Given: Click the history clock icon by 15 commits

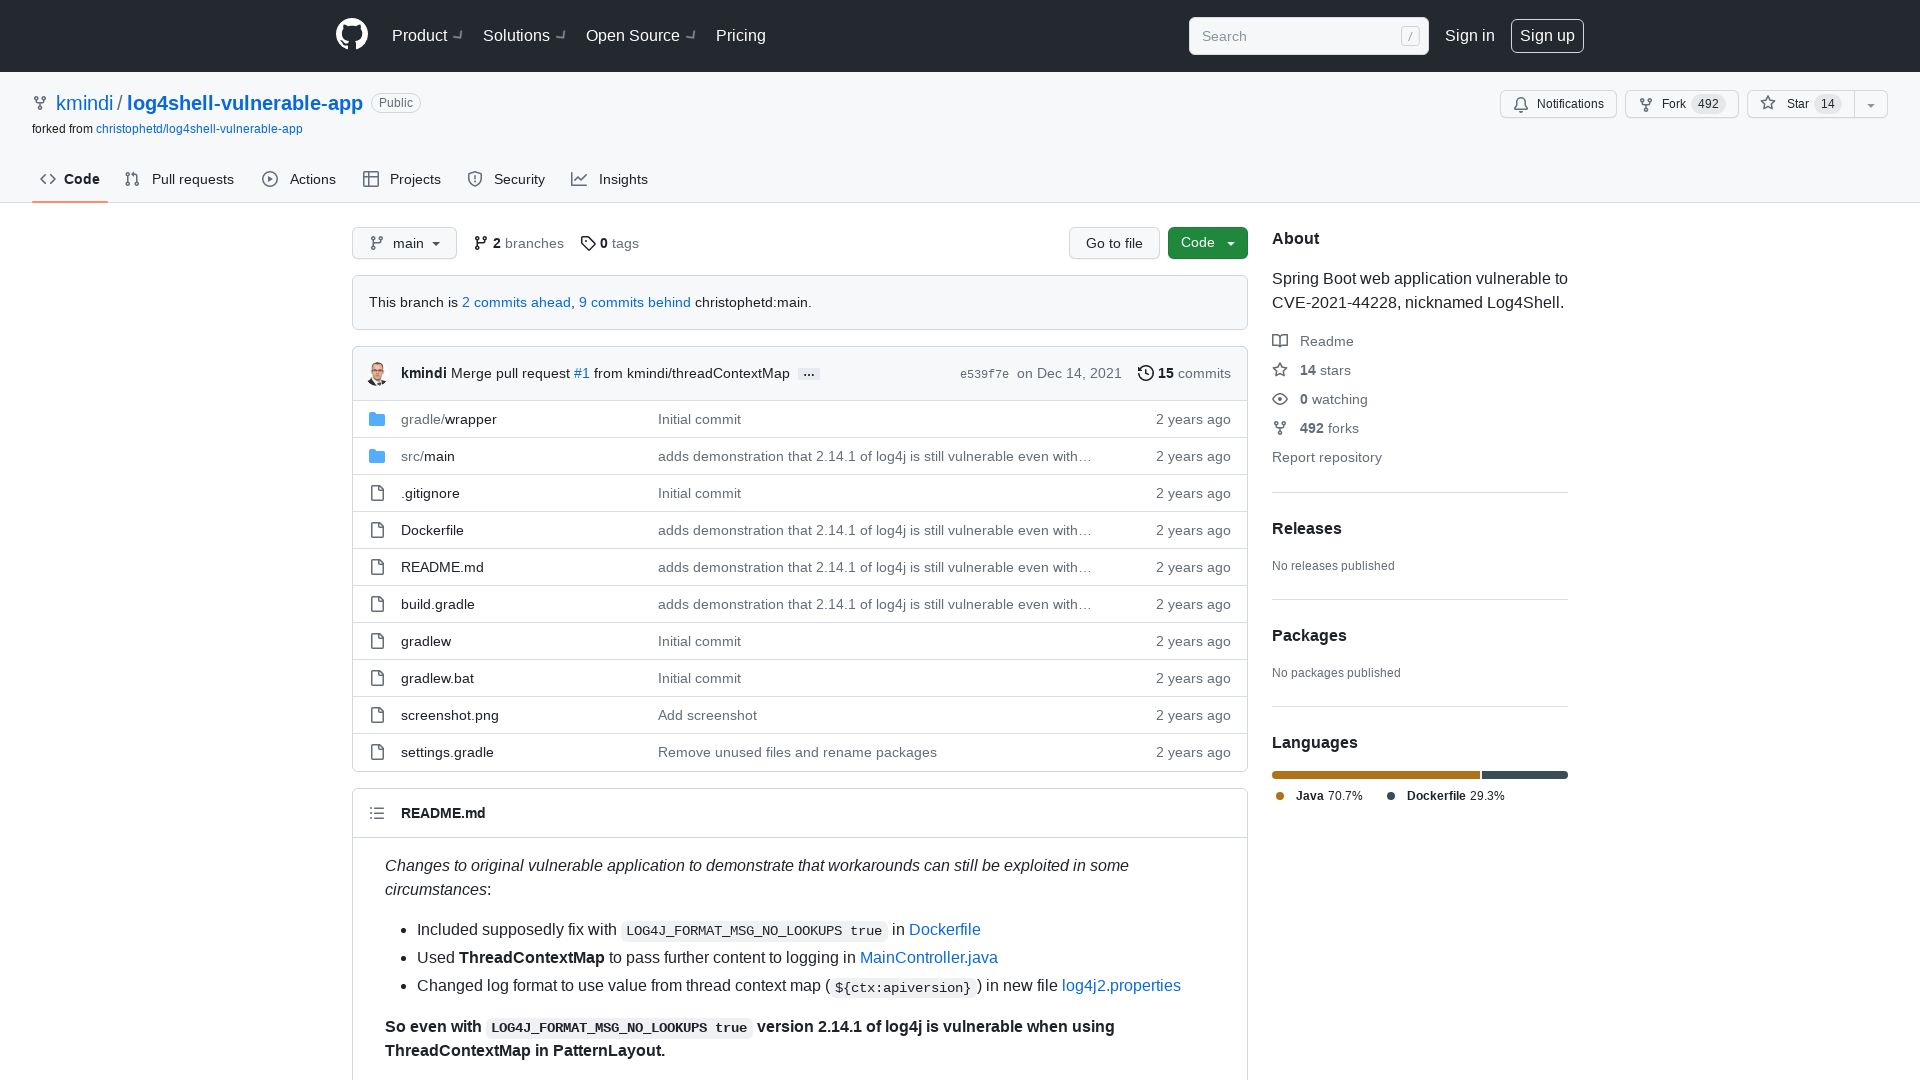Looking at the screenshot, I should pos(1146,373).
